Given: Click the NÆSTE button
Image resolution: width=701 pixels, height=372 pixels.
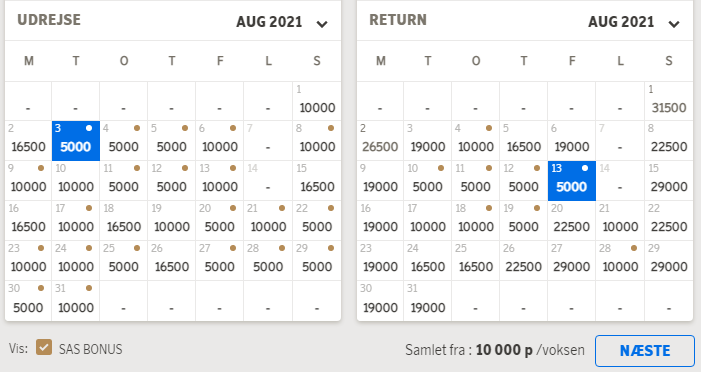Looking at the screenshot, I should coord(645,351).
